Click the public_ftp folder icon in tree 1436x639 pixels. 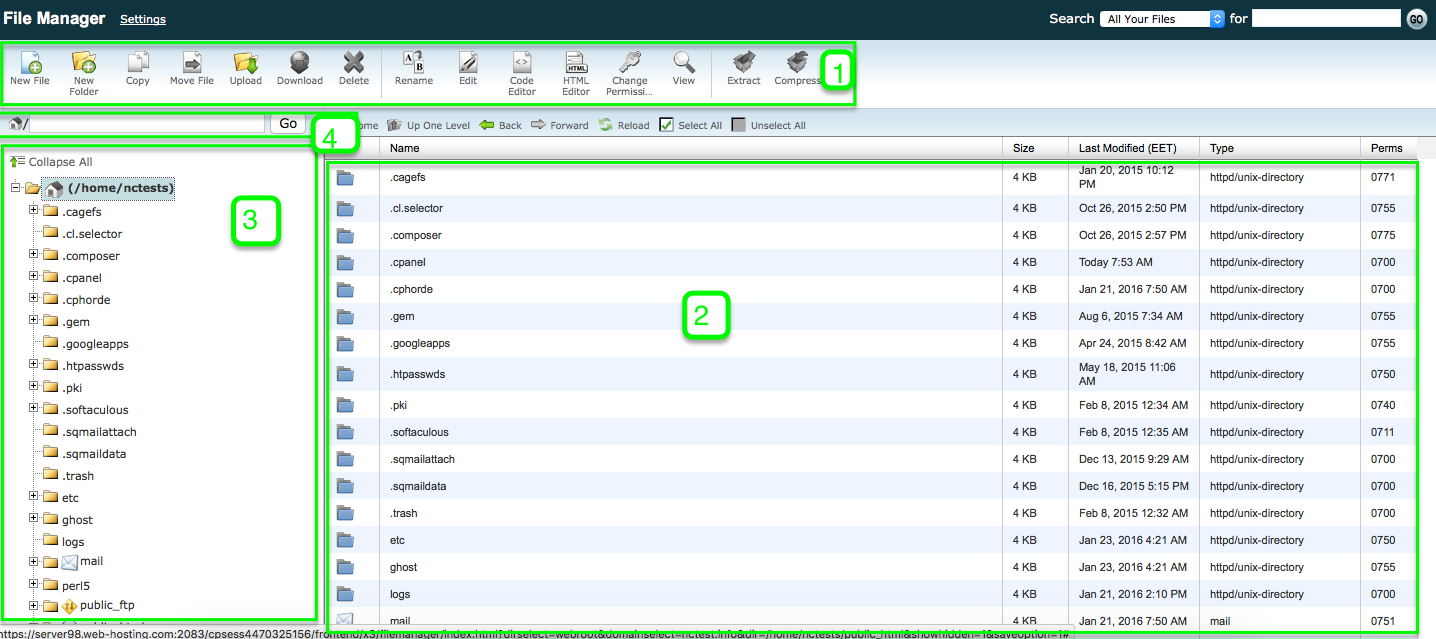tap(69, 605)
